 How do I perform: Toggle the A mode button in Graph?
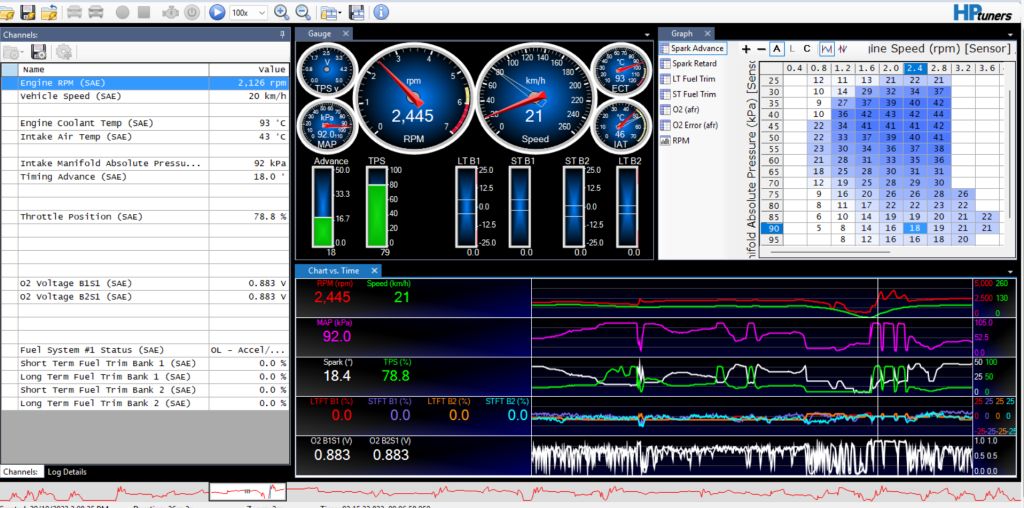click(x=777, y=48)
